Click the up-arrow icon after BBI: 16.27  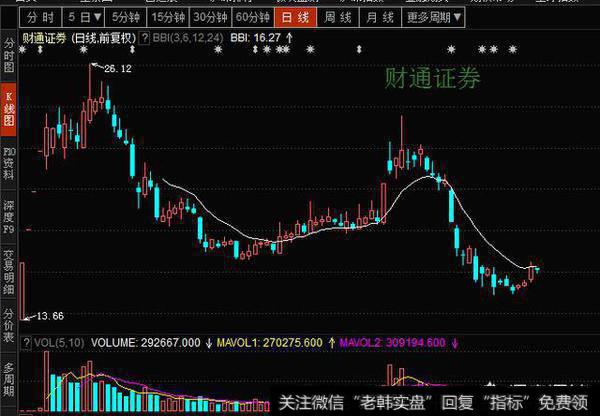pyautogui.click(x=290, y=38)
